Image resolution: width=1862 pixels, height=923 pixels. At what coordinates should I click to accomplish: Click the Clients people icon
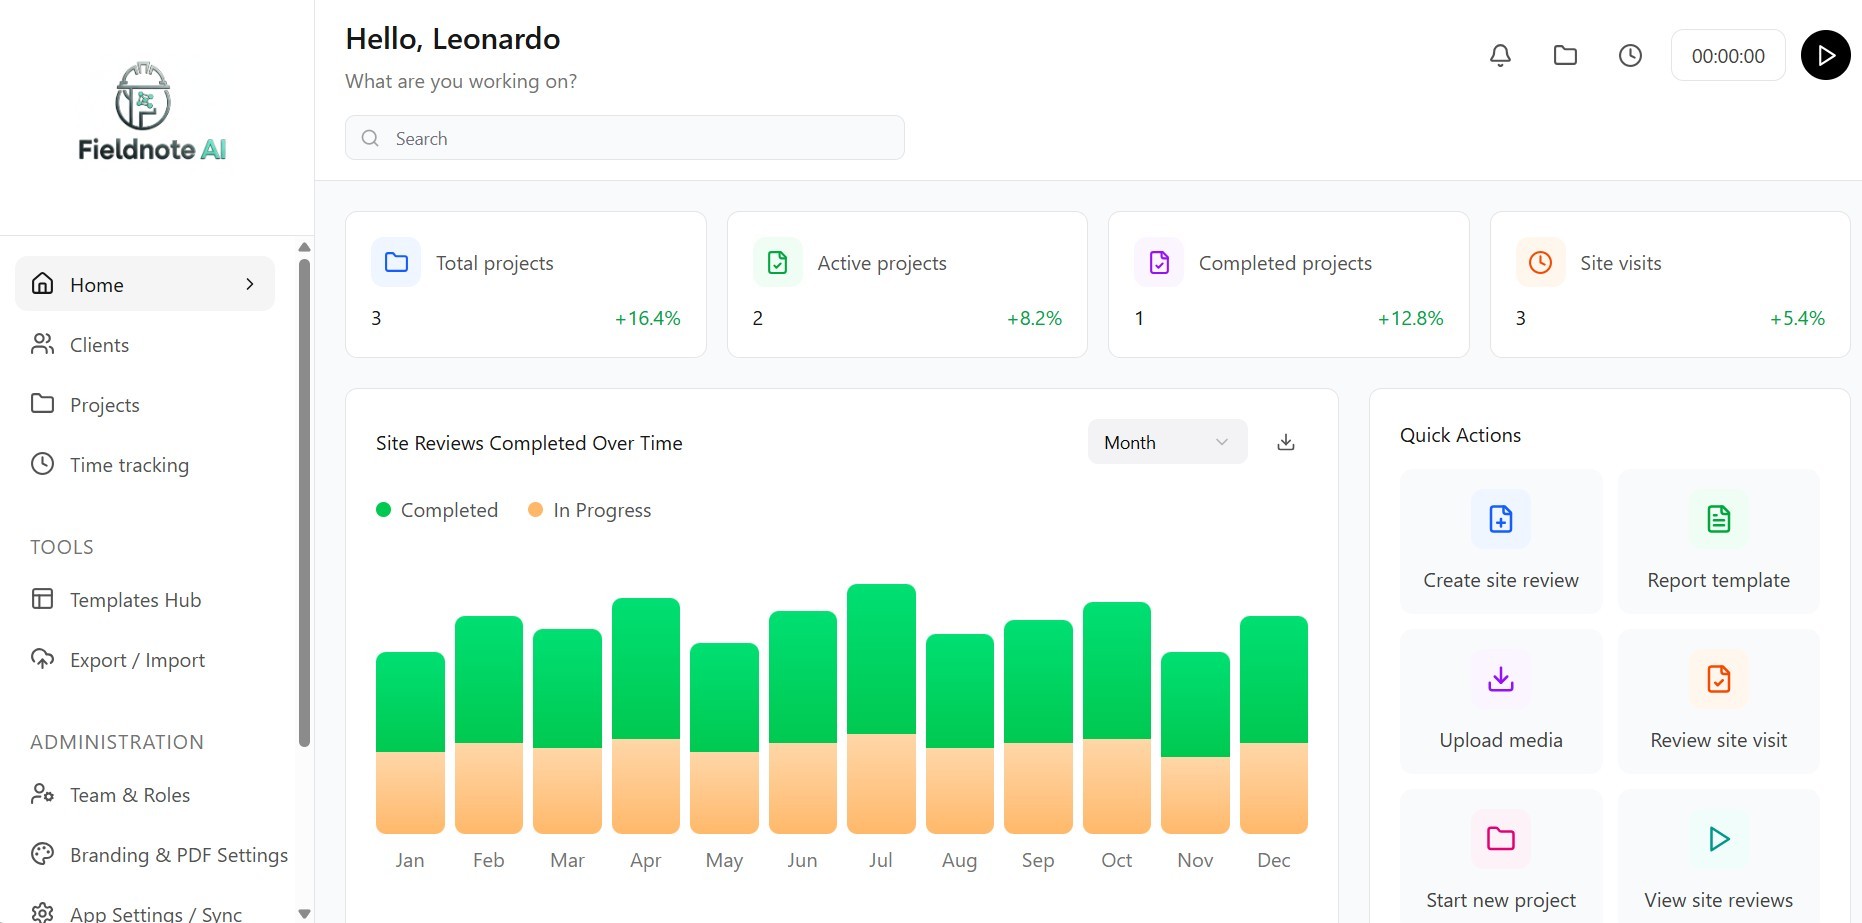(42, 344)
